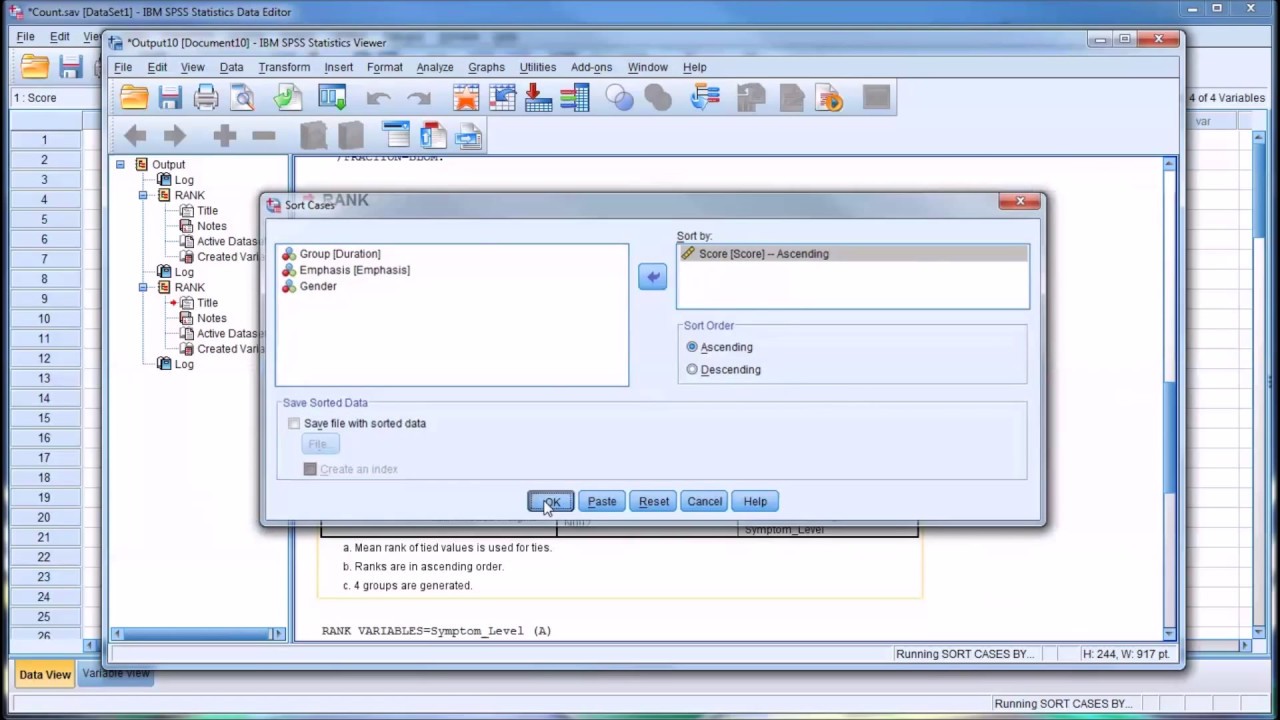This screenshot has width=1280, height=720.
Task: Collapse the Output root tree node
Action: coord(120,164)
